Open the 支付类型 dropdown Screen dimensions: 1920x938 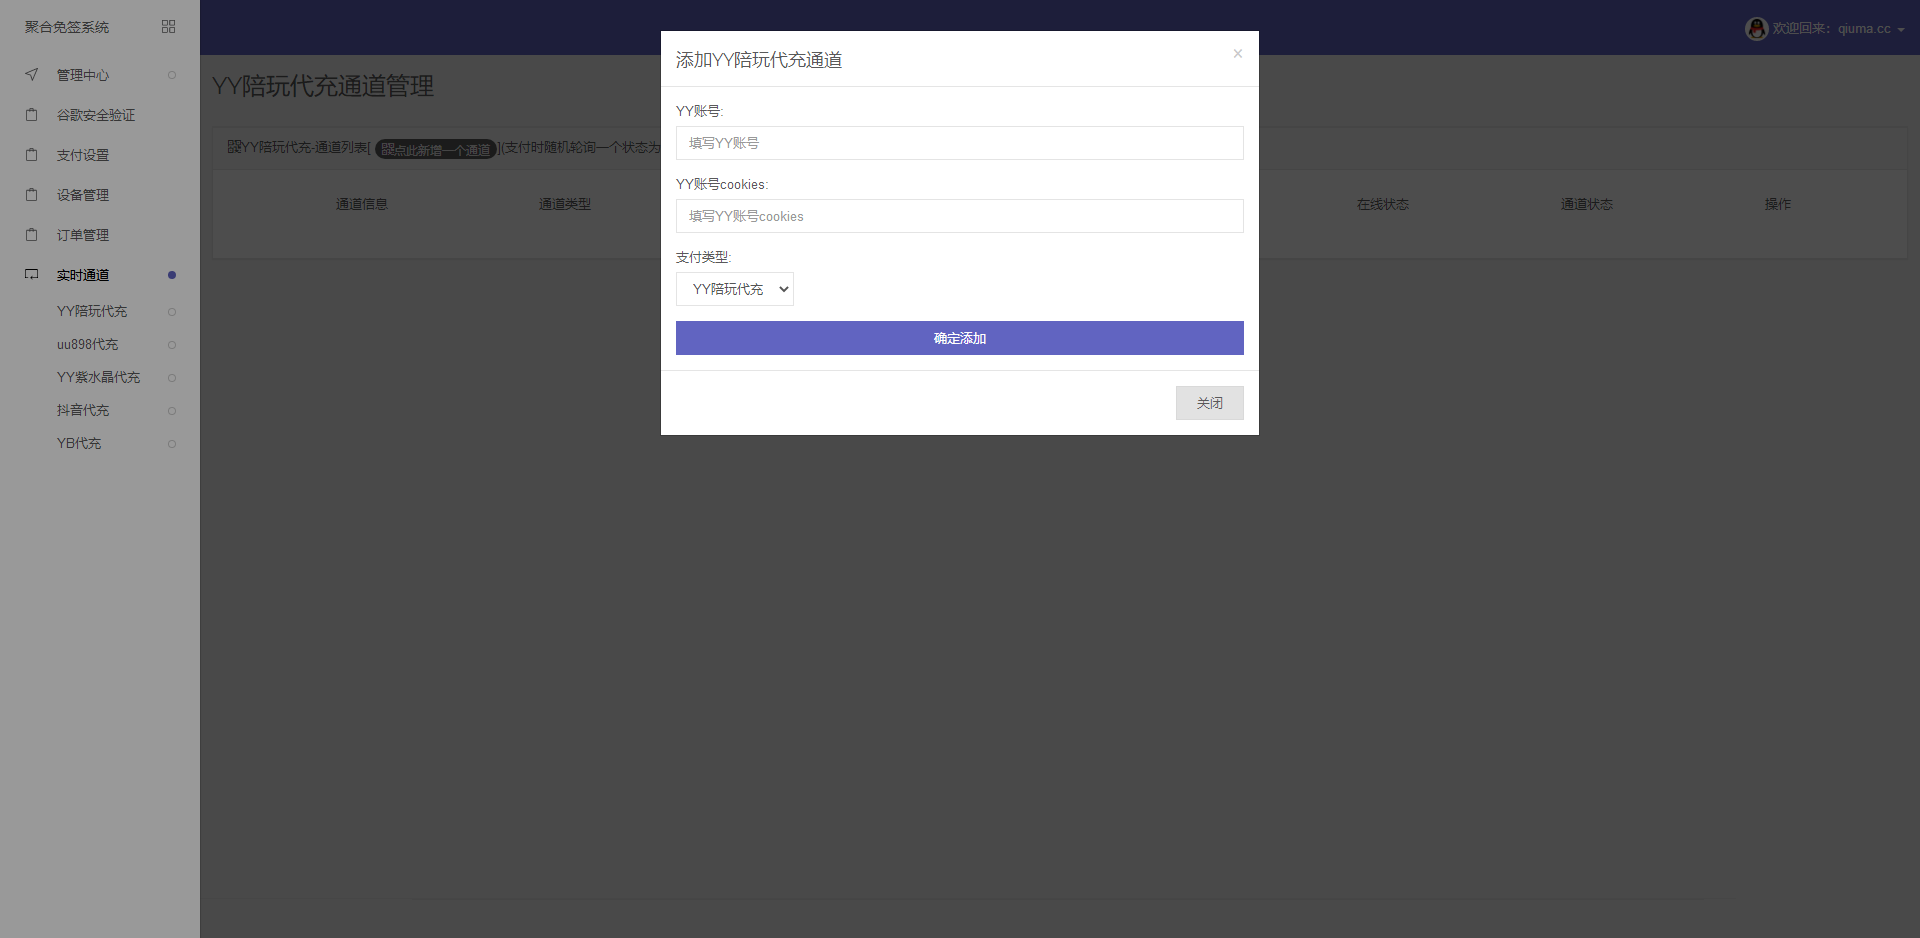735,289
